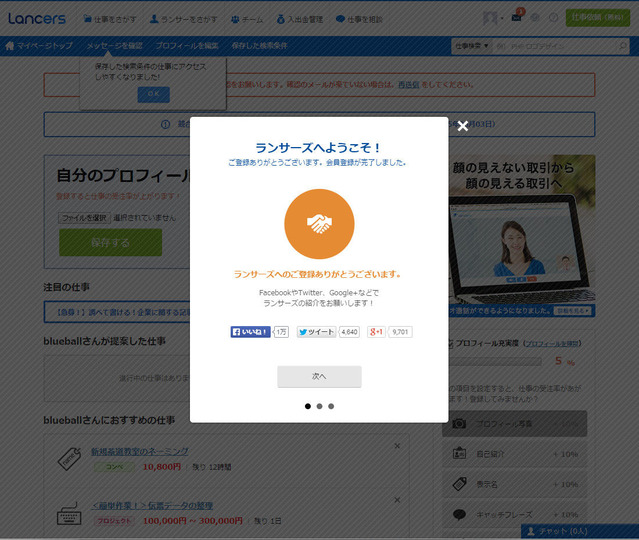The image size is (639, 540).
Task: Click 詳細を見る on the banner
Action: click(x=573, y=311)
